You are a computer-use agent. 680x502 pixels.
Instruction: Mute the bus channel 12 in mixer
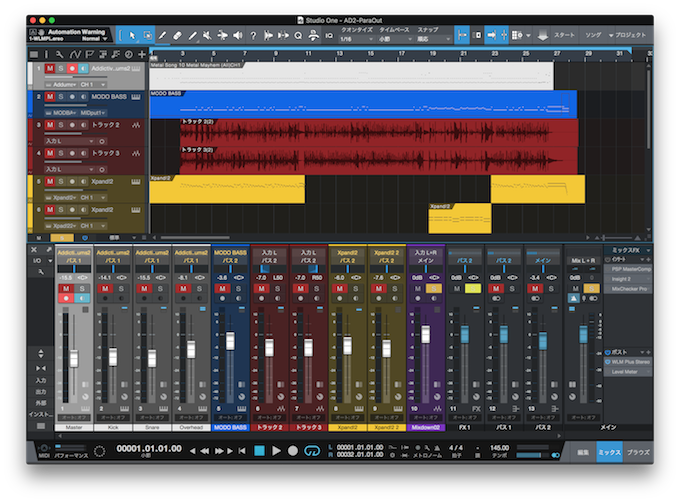[x=496, y=289]
